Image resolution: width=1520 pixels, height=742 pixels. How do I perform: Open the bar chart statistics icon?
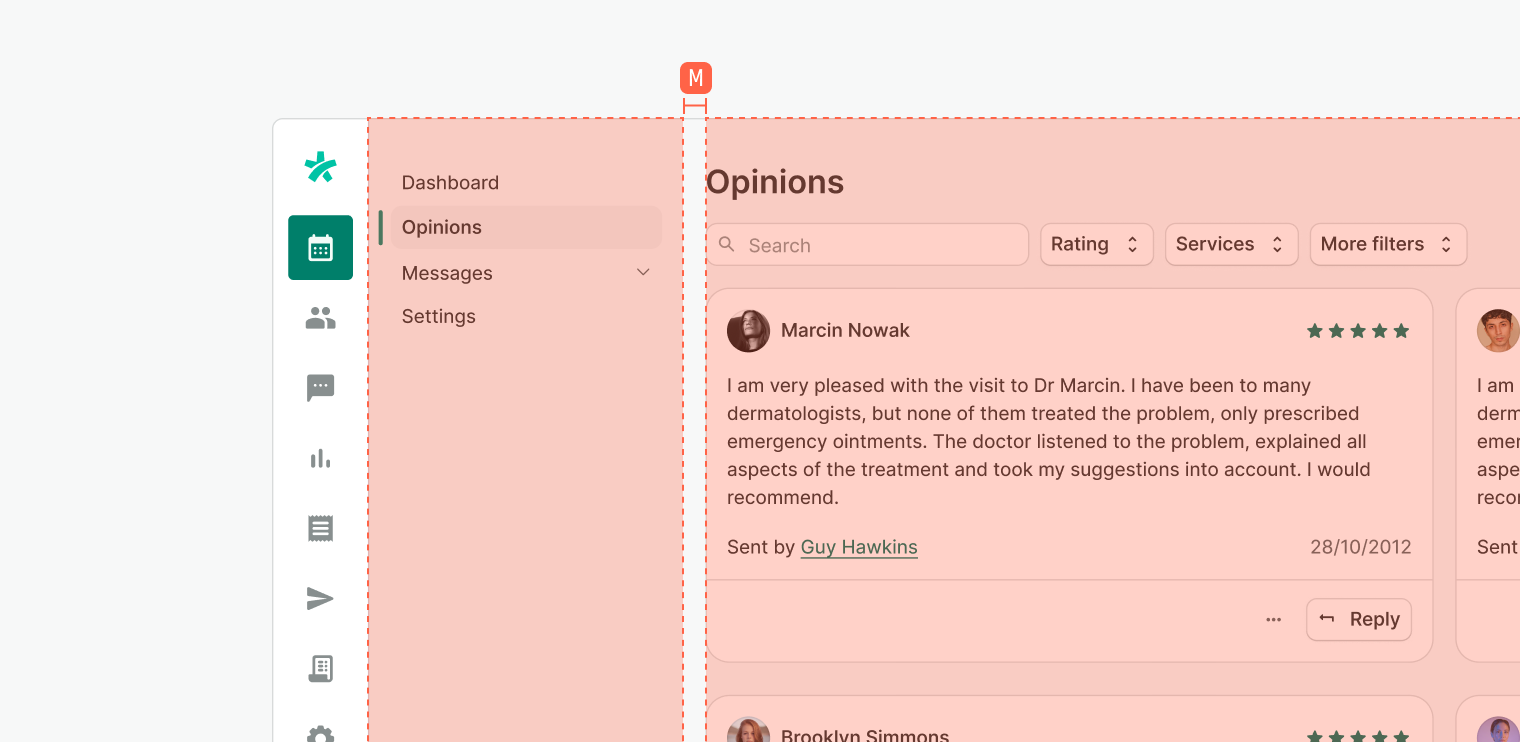320,458
